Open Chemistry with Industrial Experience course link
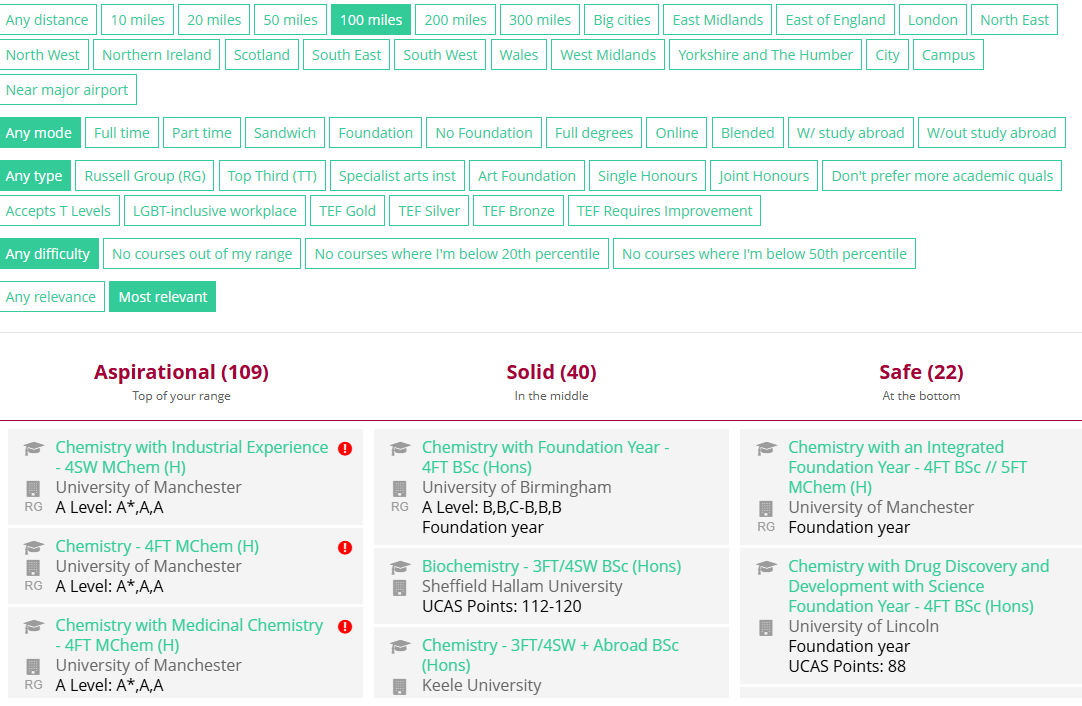The image size is (1082, 706). [x=192, y=457]
